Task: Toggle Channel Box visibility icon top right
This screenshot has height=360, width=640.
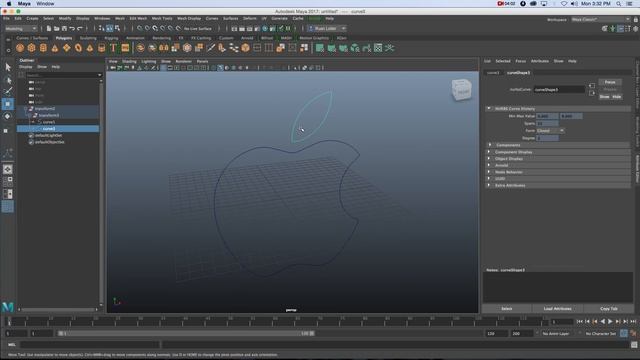Action: pos(636,29)
